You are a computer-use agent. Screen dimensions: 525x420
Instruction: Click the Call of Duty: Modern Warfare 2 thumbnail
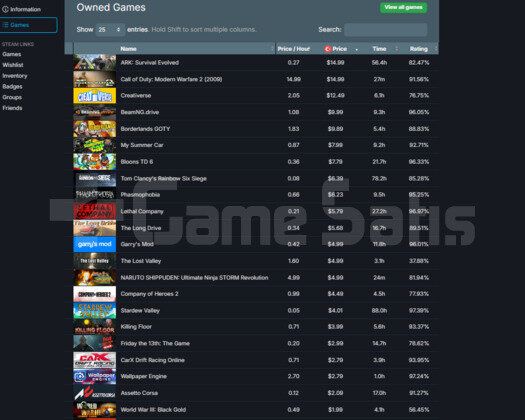coord(95,79)
